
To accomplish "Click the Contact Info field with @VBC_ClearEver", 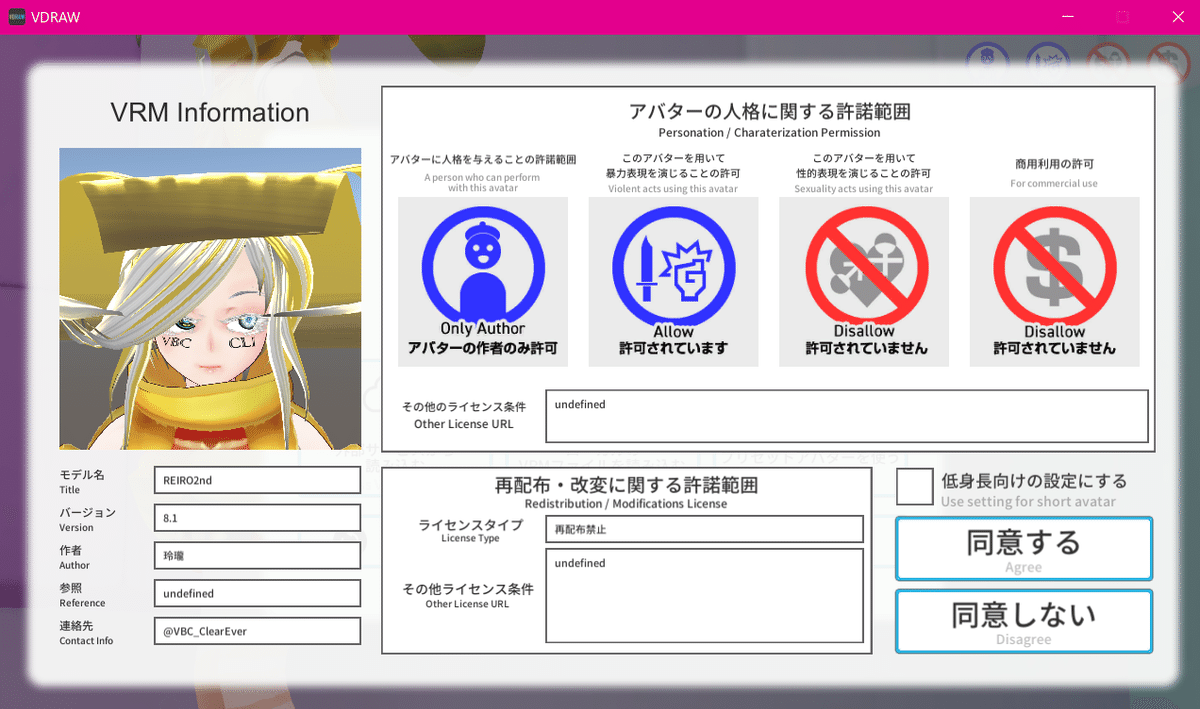I will coord(256,631).
